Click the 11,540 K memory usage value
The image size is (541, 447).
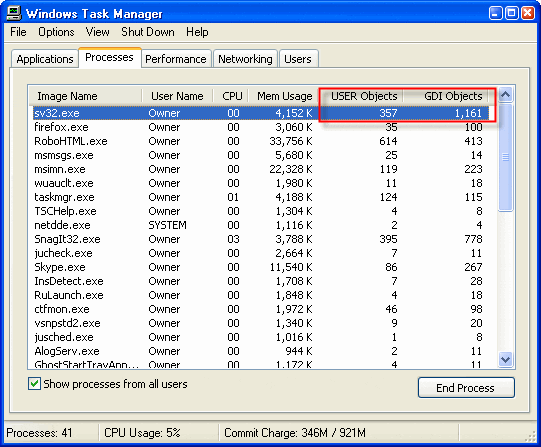(x=291, y=267)
